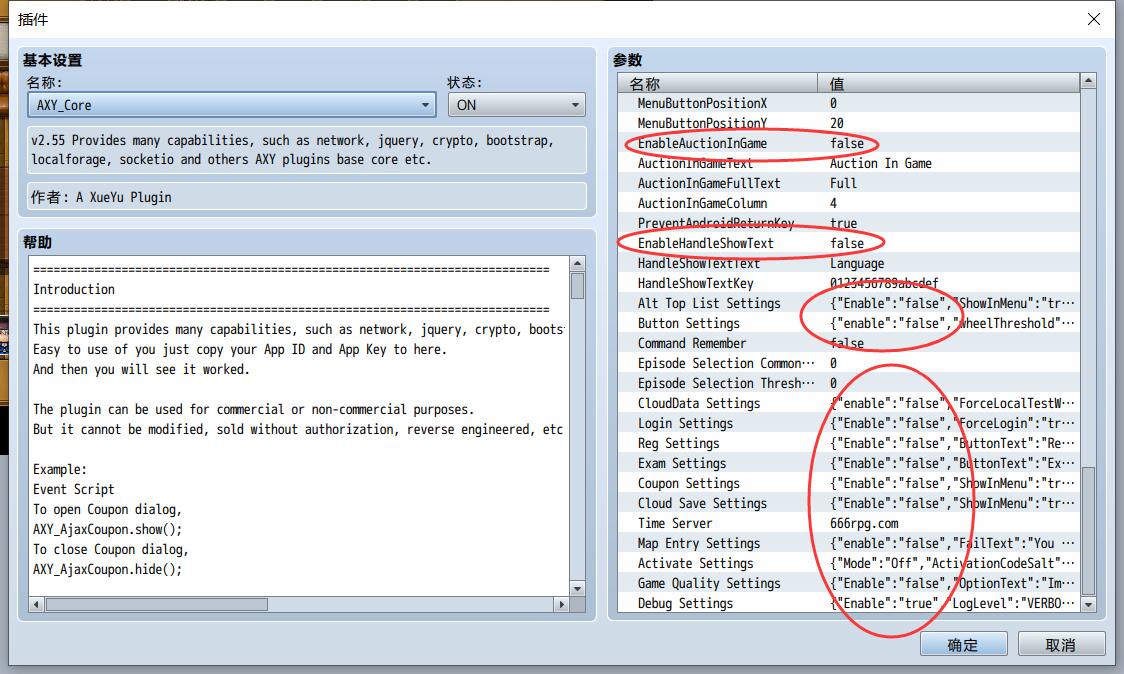Select the Activate Settings parameter row
Screen dimensions: 1124x674
tap(849, 564)
